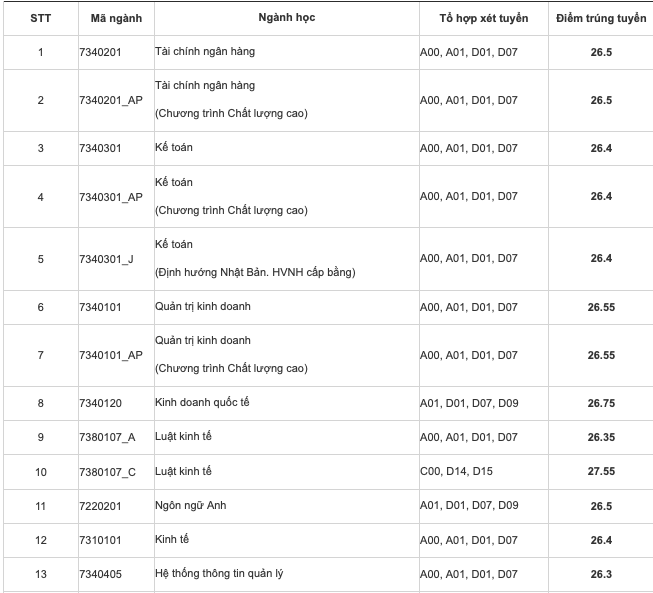Screen dimensions: 653x593
Task: Click "Định hướng Nhật Bản. HVNH cấp bằng" text
Action: pos(255,273)
